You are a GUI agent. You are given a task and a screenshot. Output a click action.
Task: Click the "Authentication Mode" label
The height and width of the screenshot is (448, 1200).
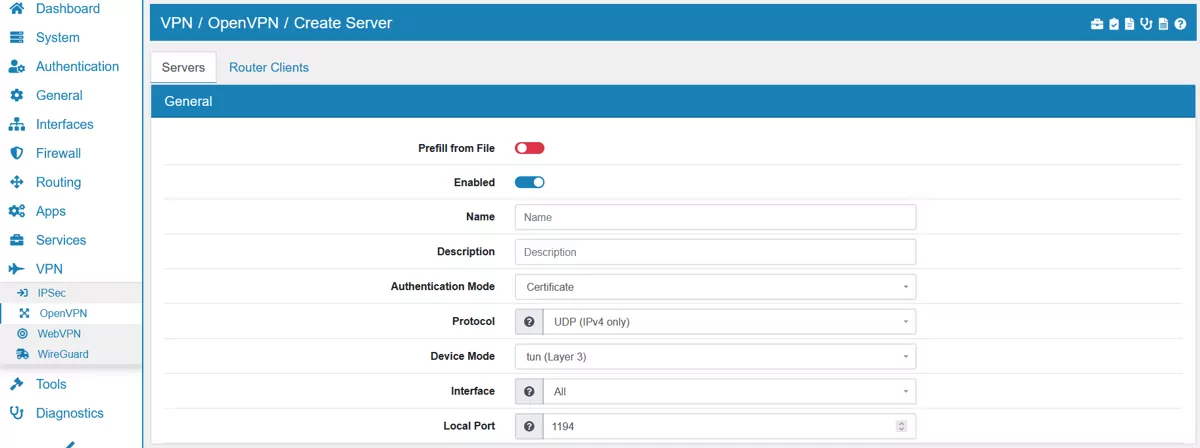click(x=443, y=286)
